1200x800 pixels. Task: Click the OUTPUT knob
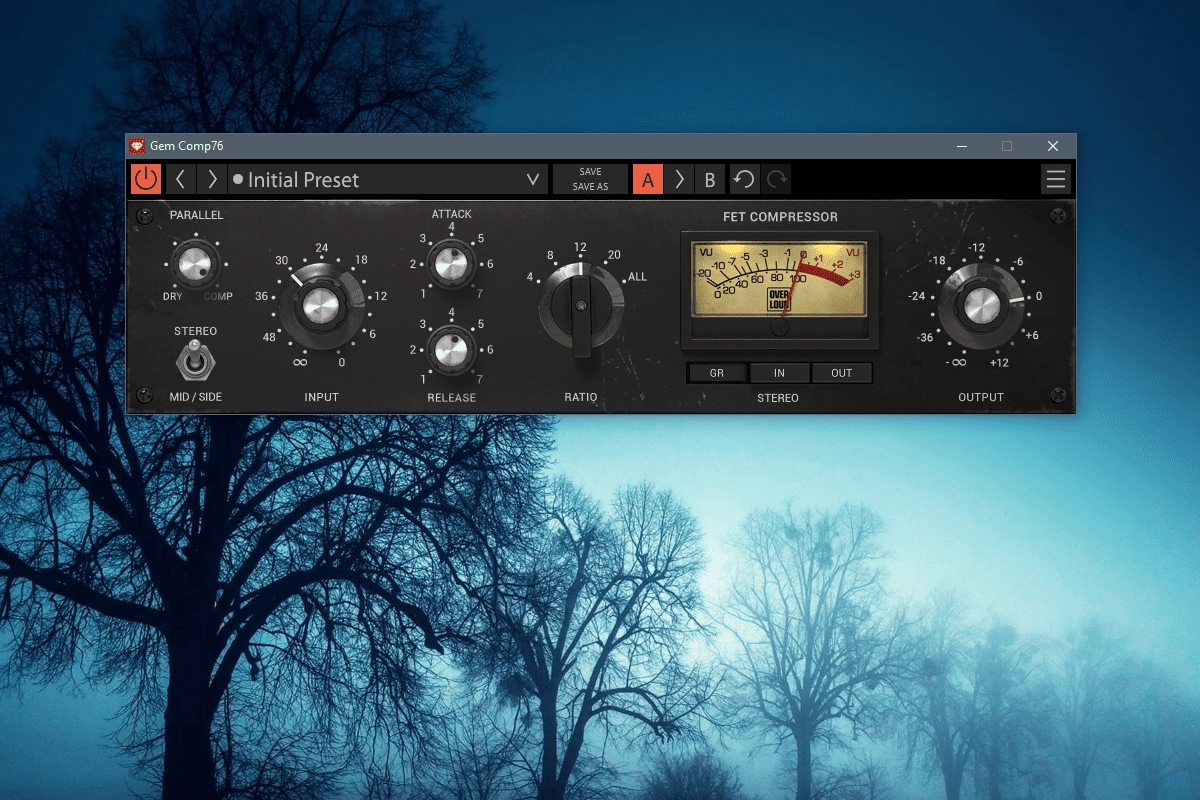pyautogui.click(x=981, y=304)
